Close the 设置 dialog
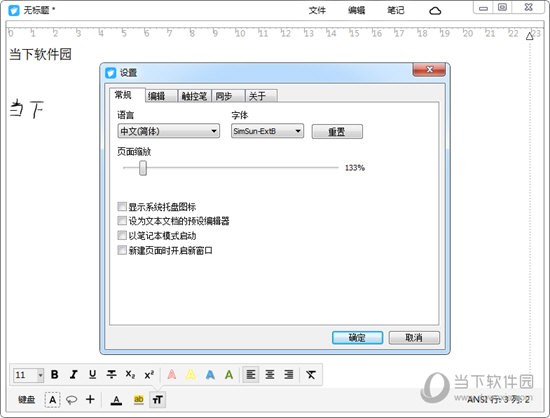Image resolution: width=550 pixels, height=418 pixels. pos(429,69)
